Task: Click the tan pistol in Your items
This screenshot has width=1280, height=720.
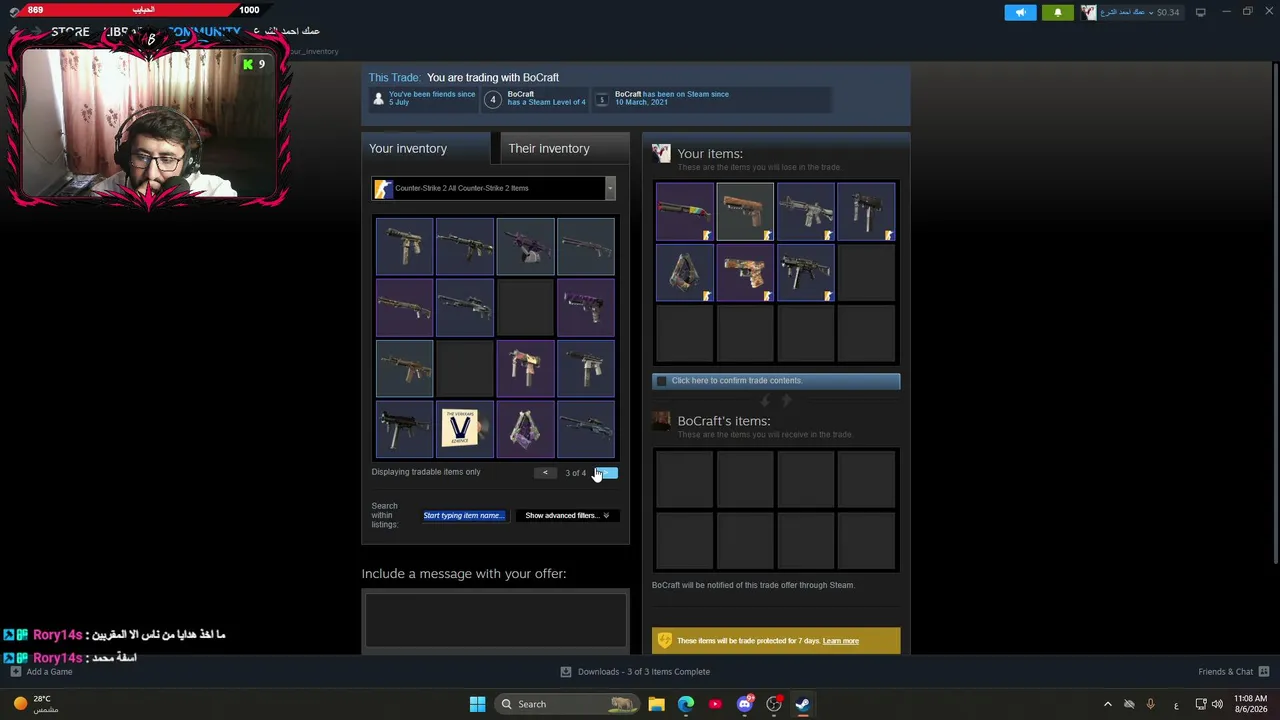Action: pyautogui.click(x=745, y=212)
